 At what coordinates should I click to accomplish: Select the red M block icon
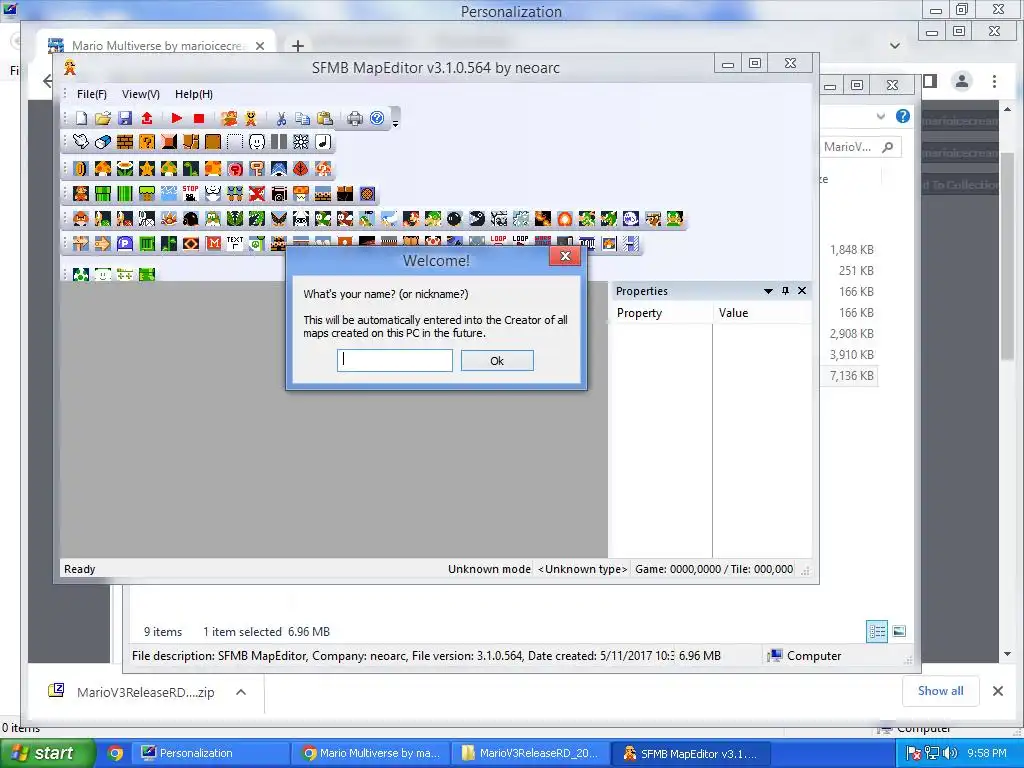pos(213,244)
